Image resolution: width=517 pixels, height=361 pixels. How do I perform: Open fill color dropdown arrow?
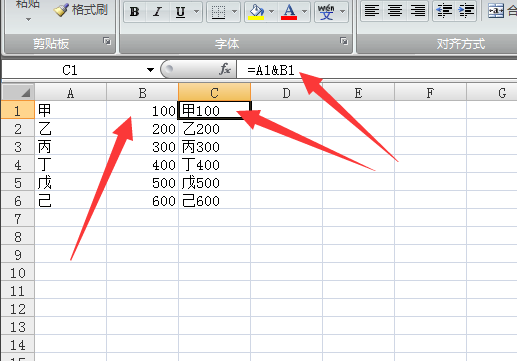click(x=271, y=12)
